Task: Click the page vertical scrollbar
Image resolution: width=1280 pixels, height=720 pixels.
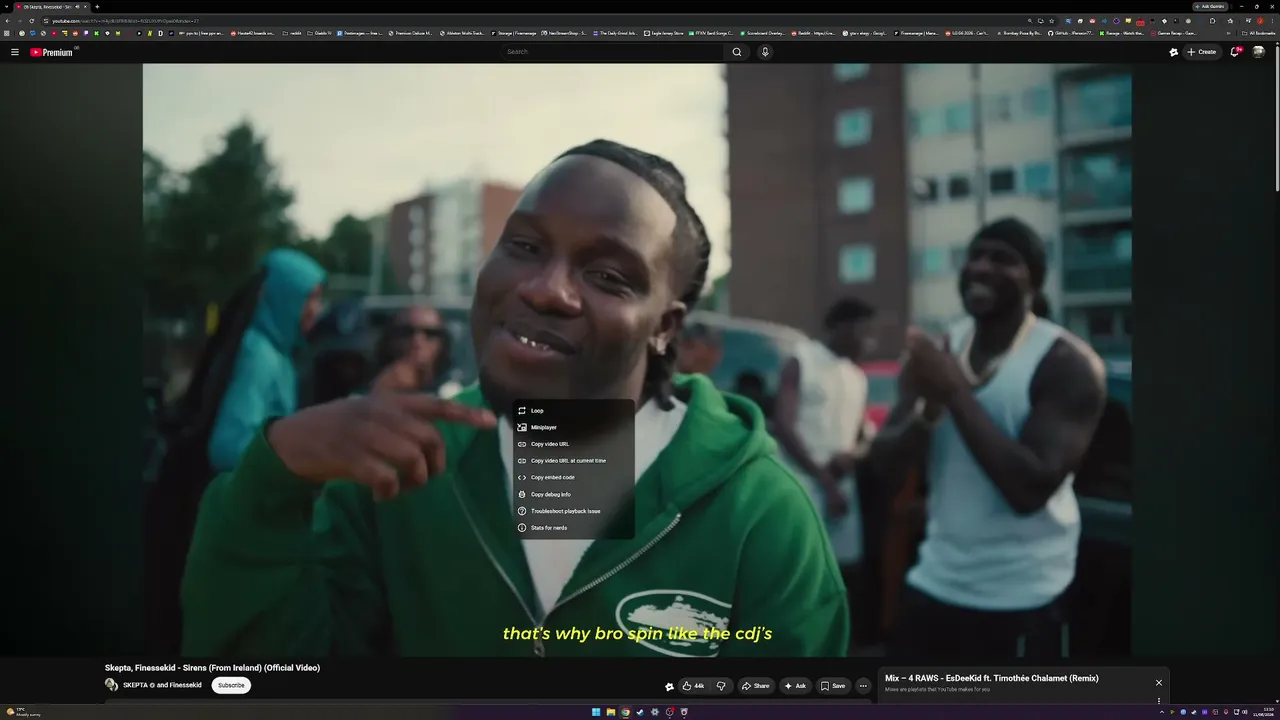Action: [1276, 118]
